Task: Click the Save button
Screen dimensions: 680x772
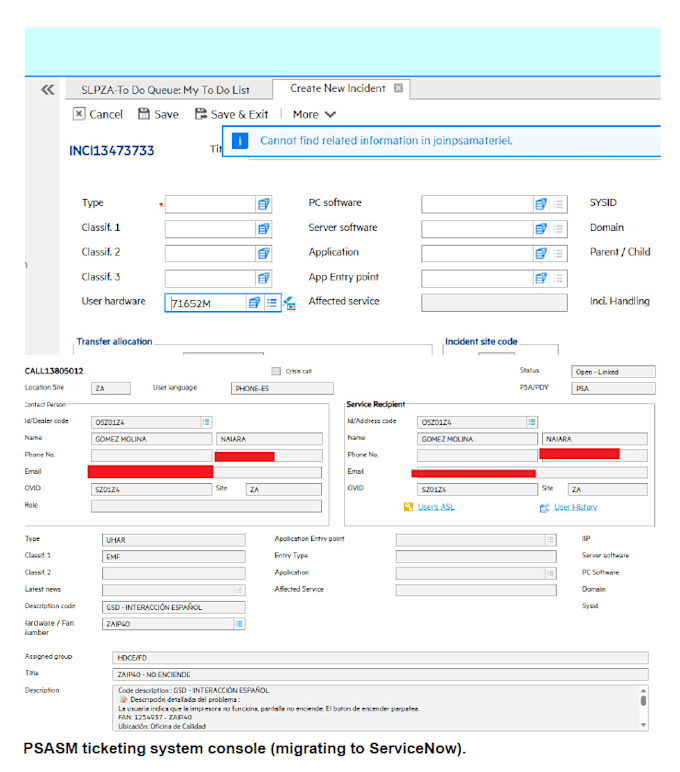Action: point(158,114)
